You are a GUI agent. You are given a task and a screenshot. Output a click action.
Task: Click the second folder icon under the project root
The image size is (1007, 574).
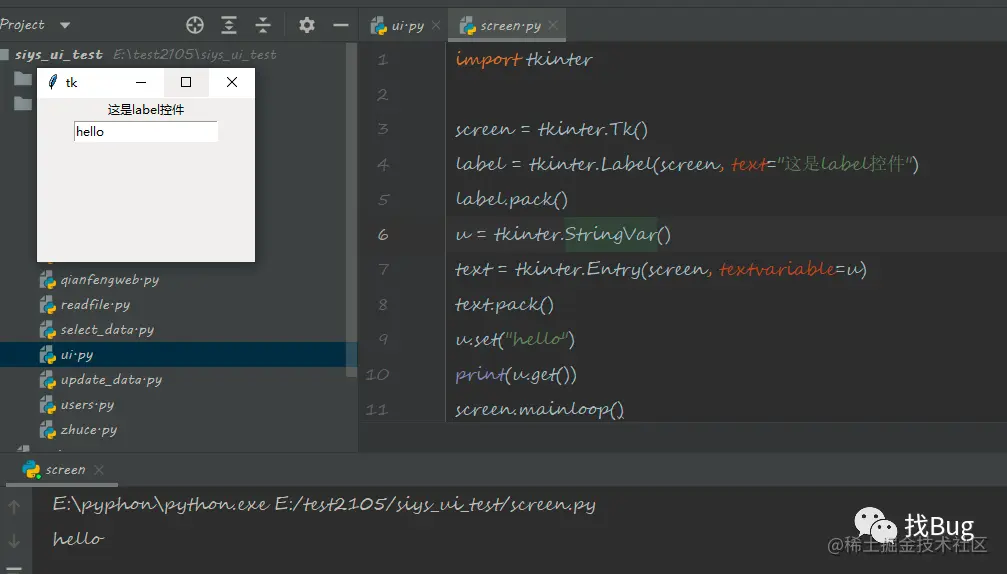pyautogui.click(x=23, y=103)
